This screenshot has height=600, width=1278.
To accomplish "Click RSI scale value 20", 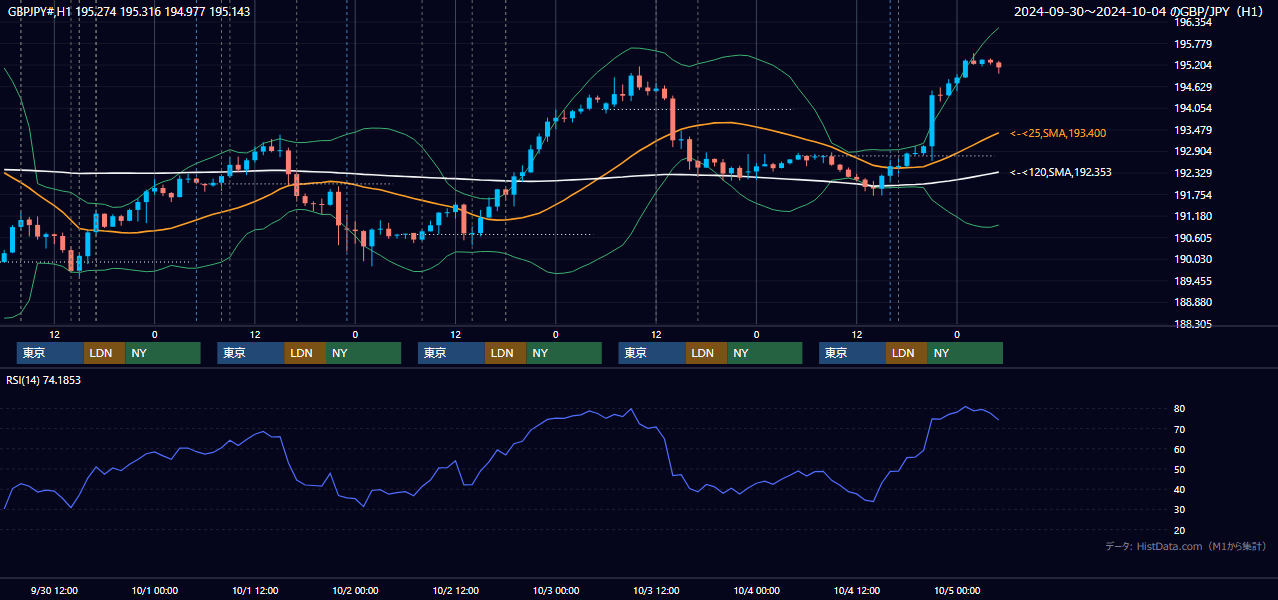I will [1180, 530].
